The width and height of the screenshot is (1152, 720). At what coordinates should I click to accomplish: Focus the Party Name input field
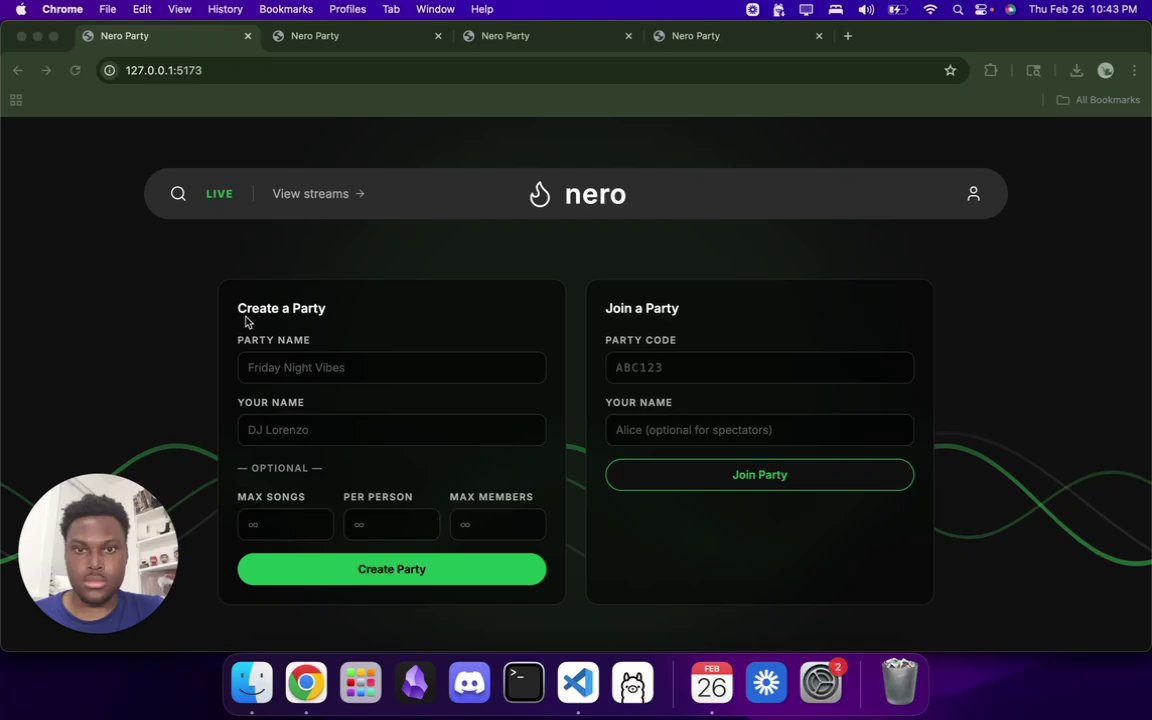[x=392, y=367]
